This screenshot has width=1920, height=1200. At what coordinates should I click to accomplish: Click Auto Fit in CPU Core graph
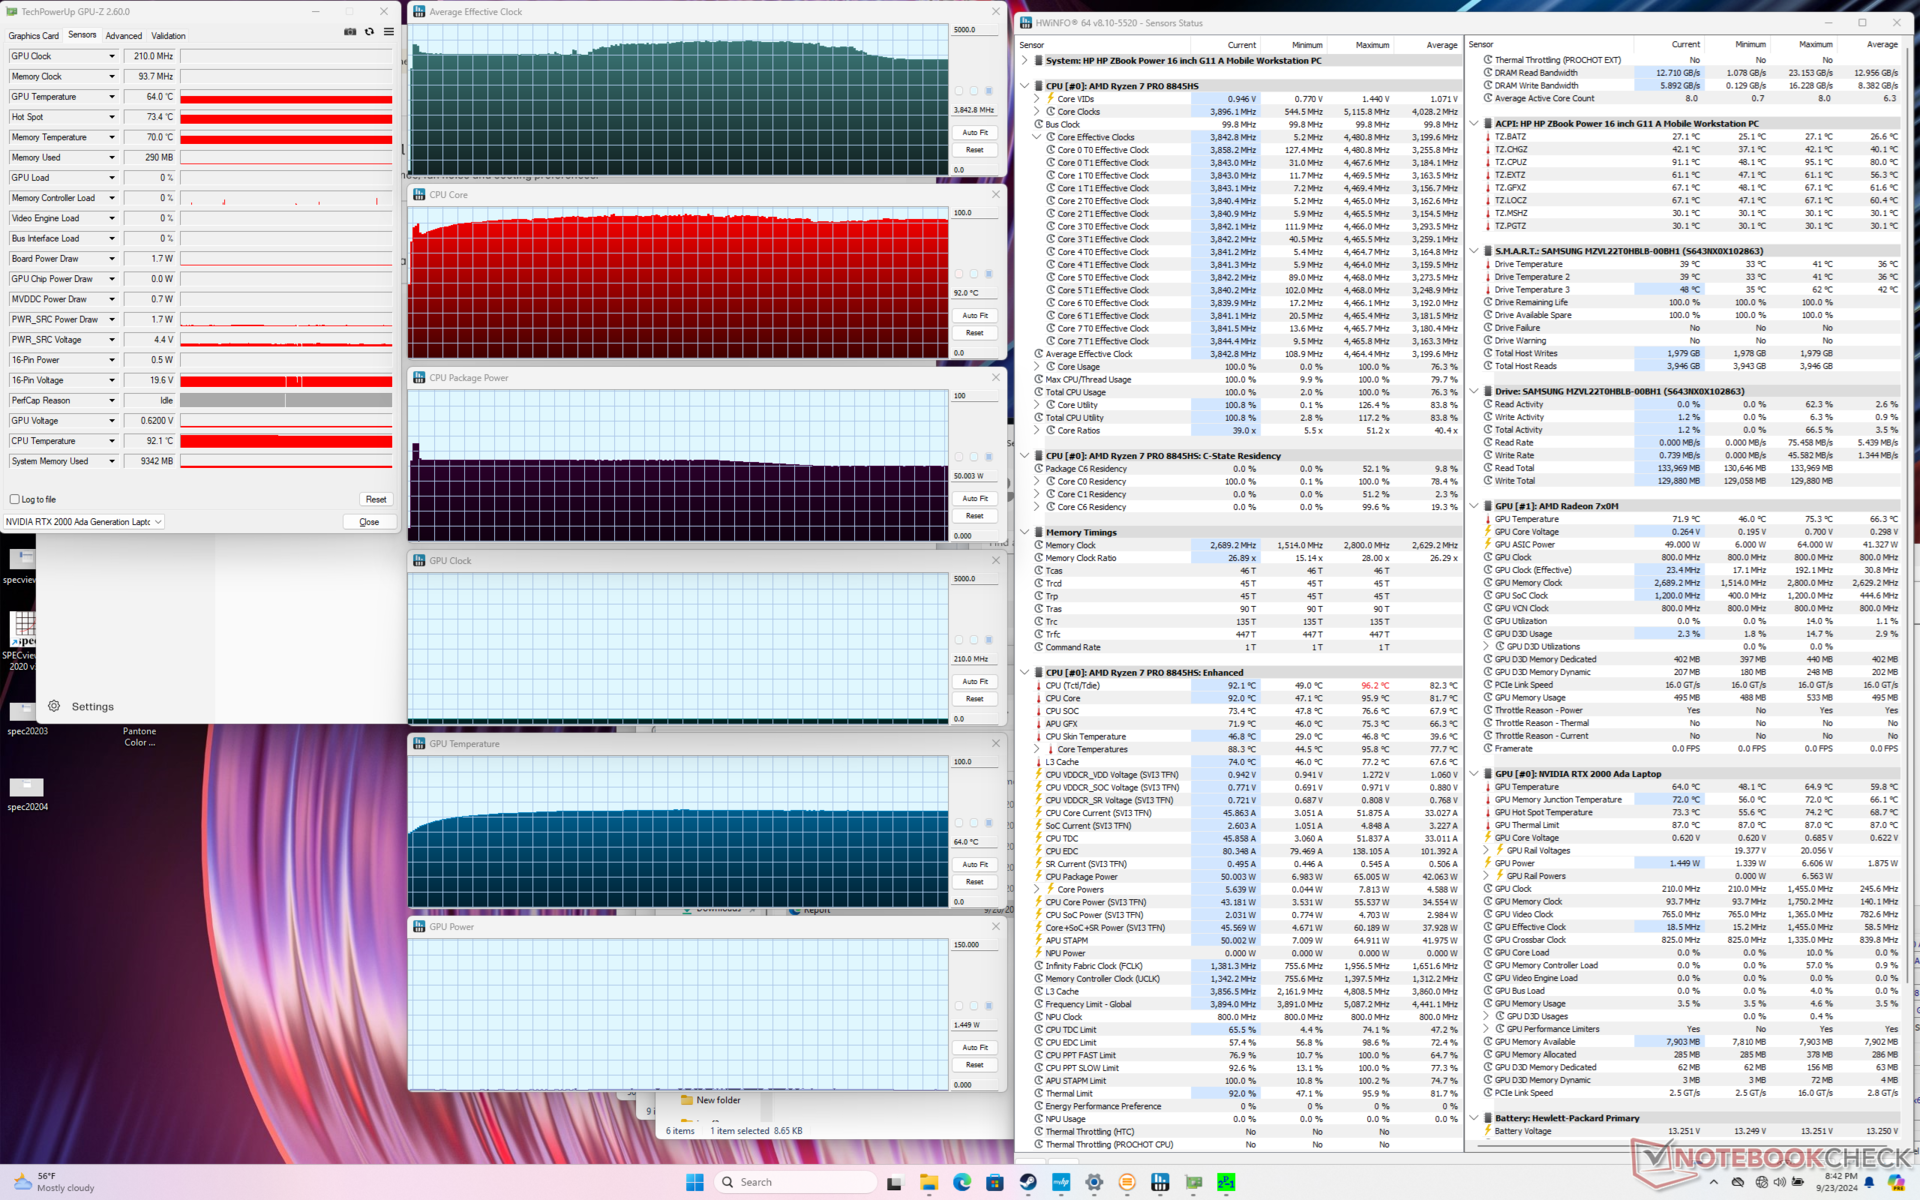tap(975, 315)
